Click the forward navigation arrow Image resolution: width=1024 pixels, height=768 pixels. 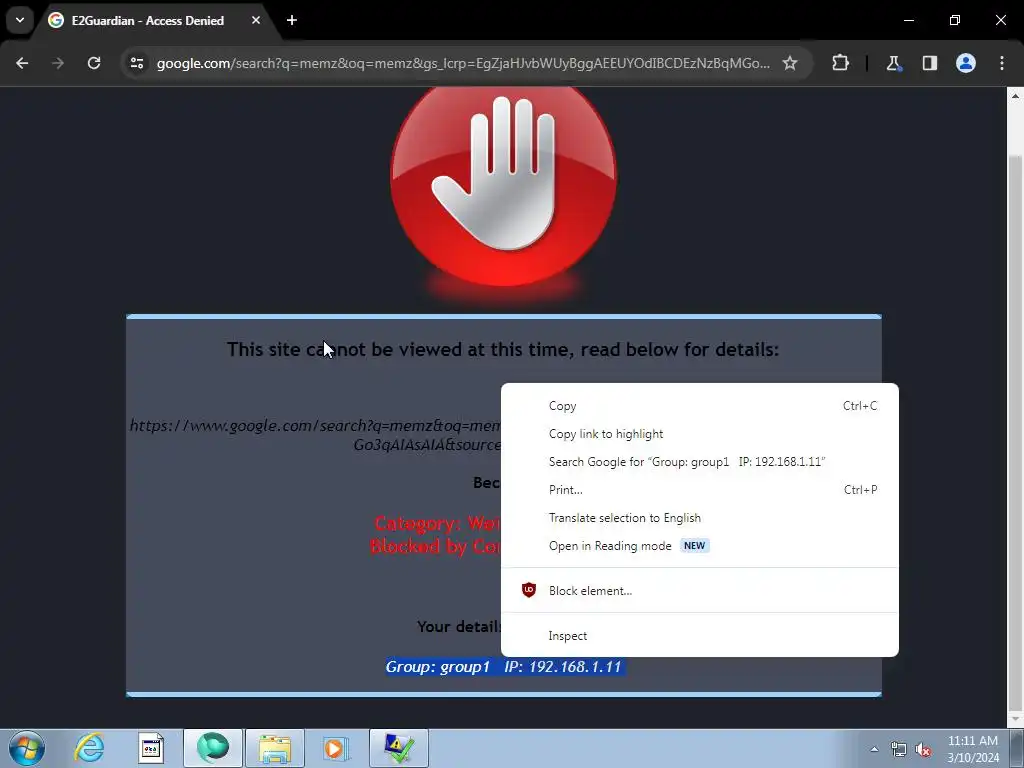[x=58, y=63]
